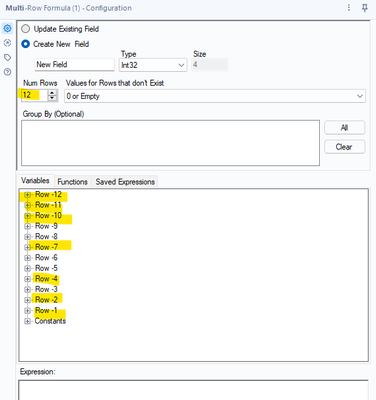The height and width of the screenshot is (400, 376).
Task: Select the Row -7 label
Action: [x=46, y=247]
